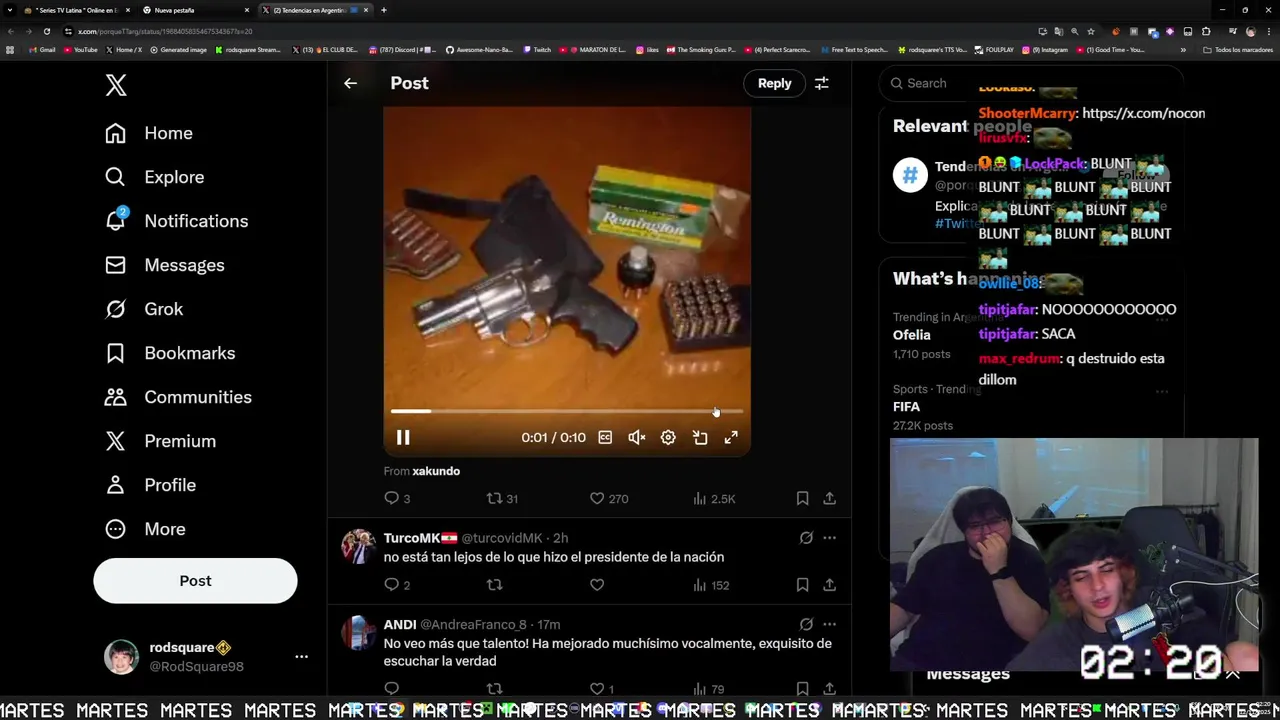Viewport: 1280px width, 720px height.
Task: Reply to TurcoMK's comment
Action: coord(397,585)
